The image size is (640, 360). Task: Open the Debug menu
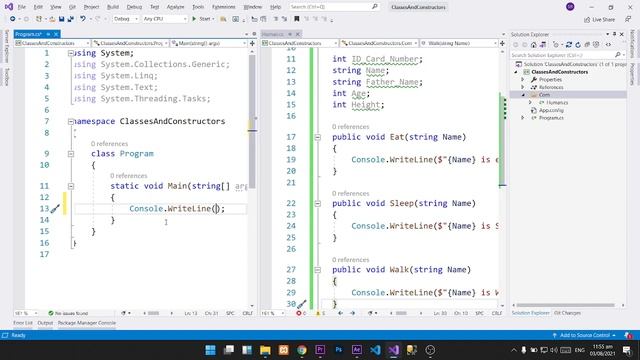coord(134,7)
